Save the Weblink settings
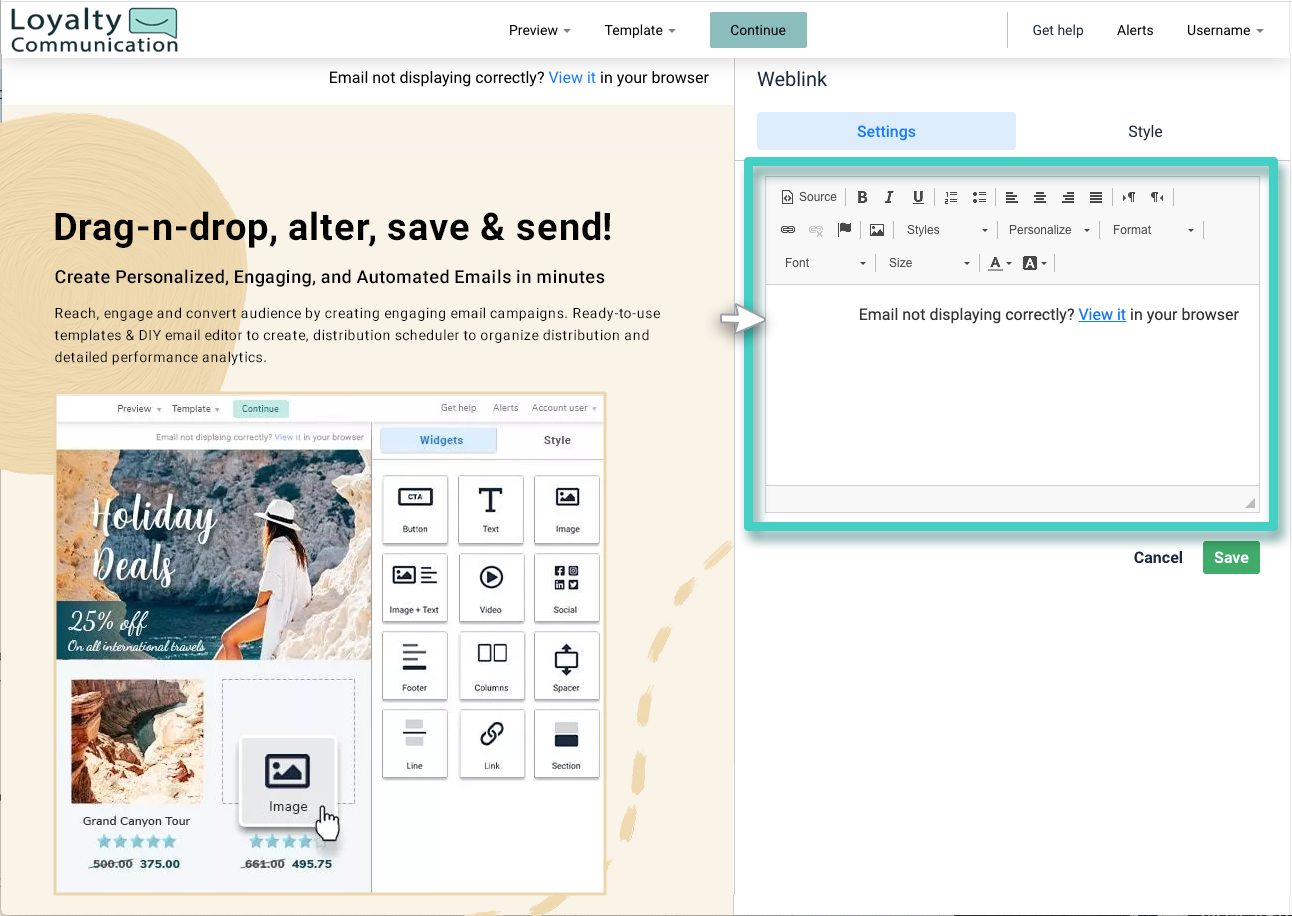This screenshot has height=916, width=1292. coord(1231,557)
